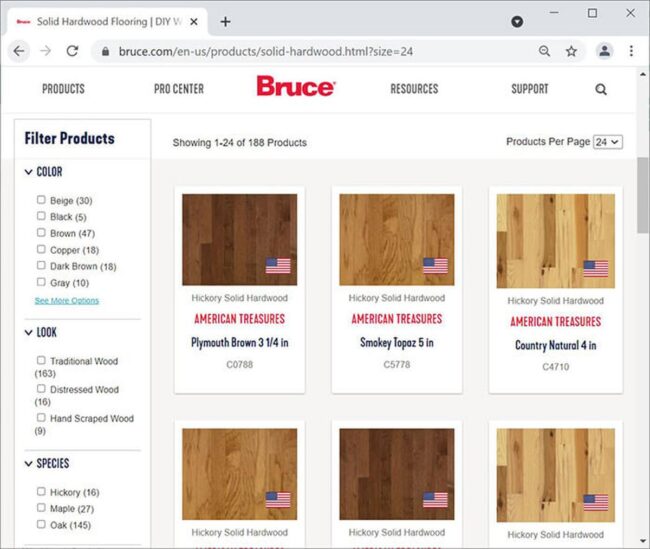Click the scrollbar down arrow
Screen dimensions: 650x549
coord(643,541)
